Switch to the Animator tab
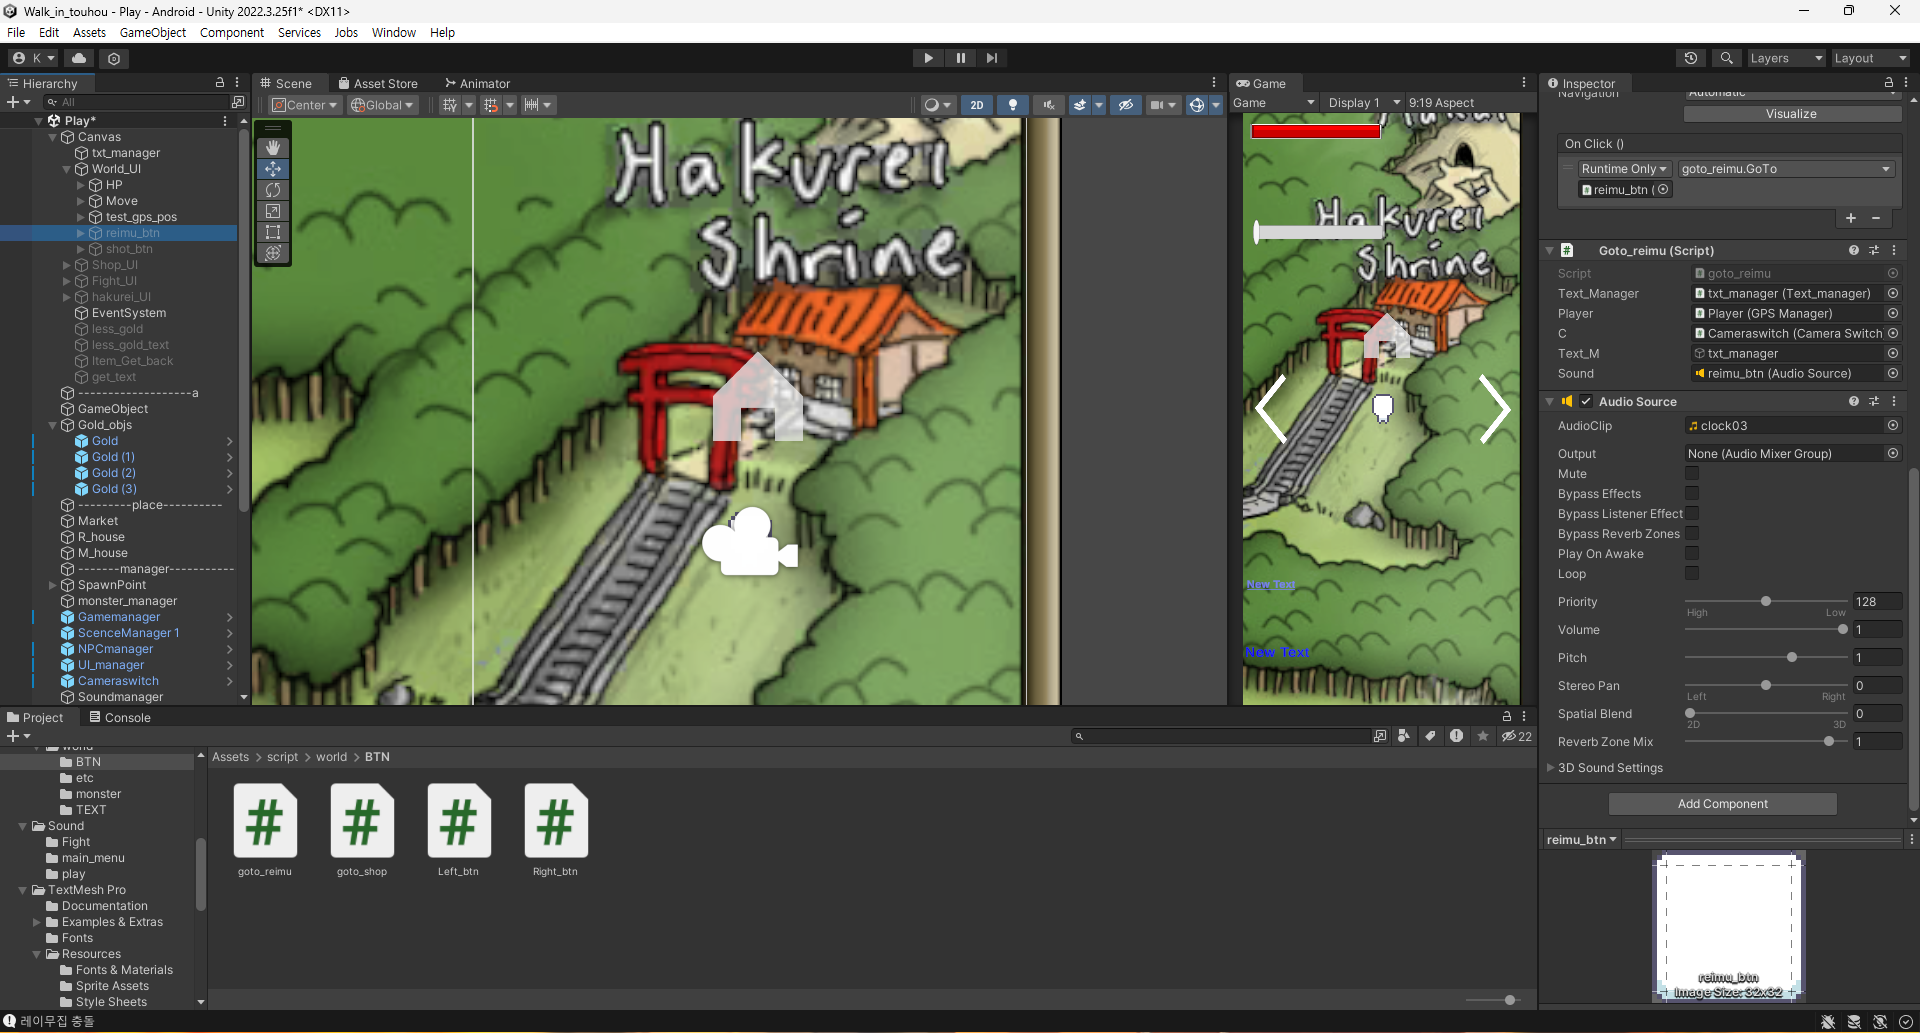1920x1033 pixels. [x=478, y=83]
